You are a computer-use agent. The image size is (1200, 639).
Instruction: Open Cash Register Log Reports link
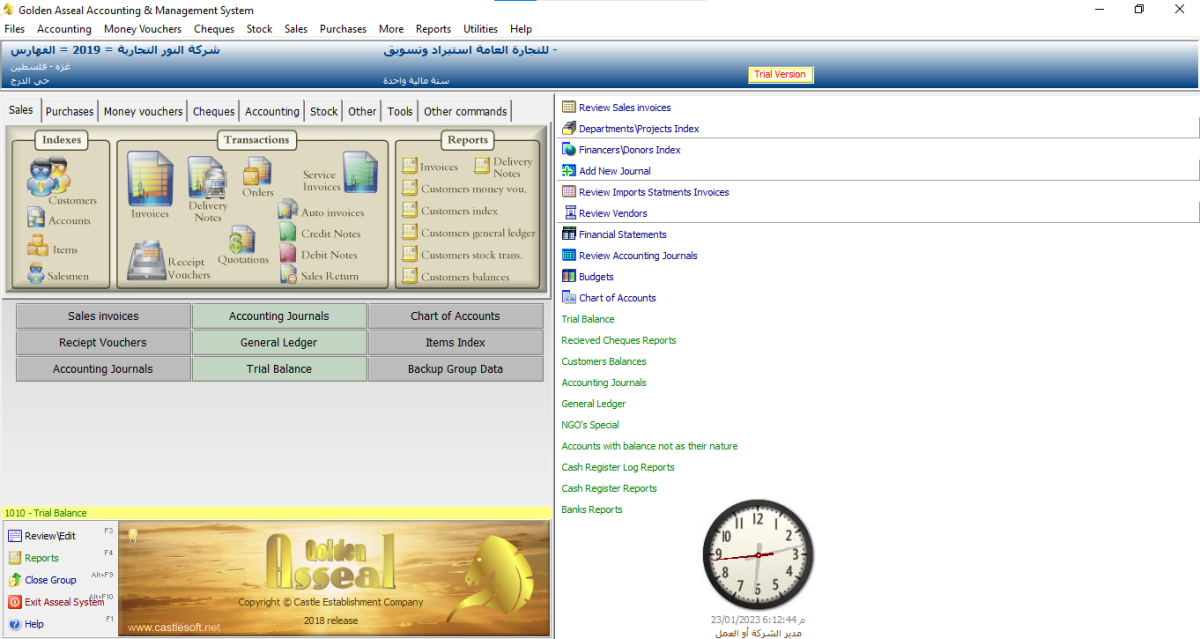click(617, 468)
